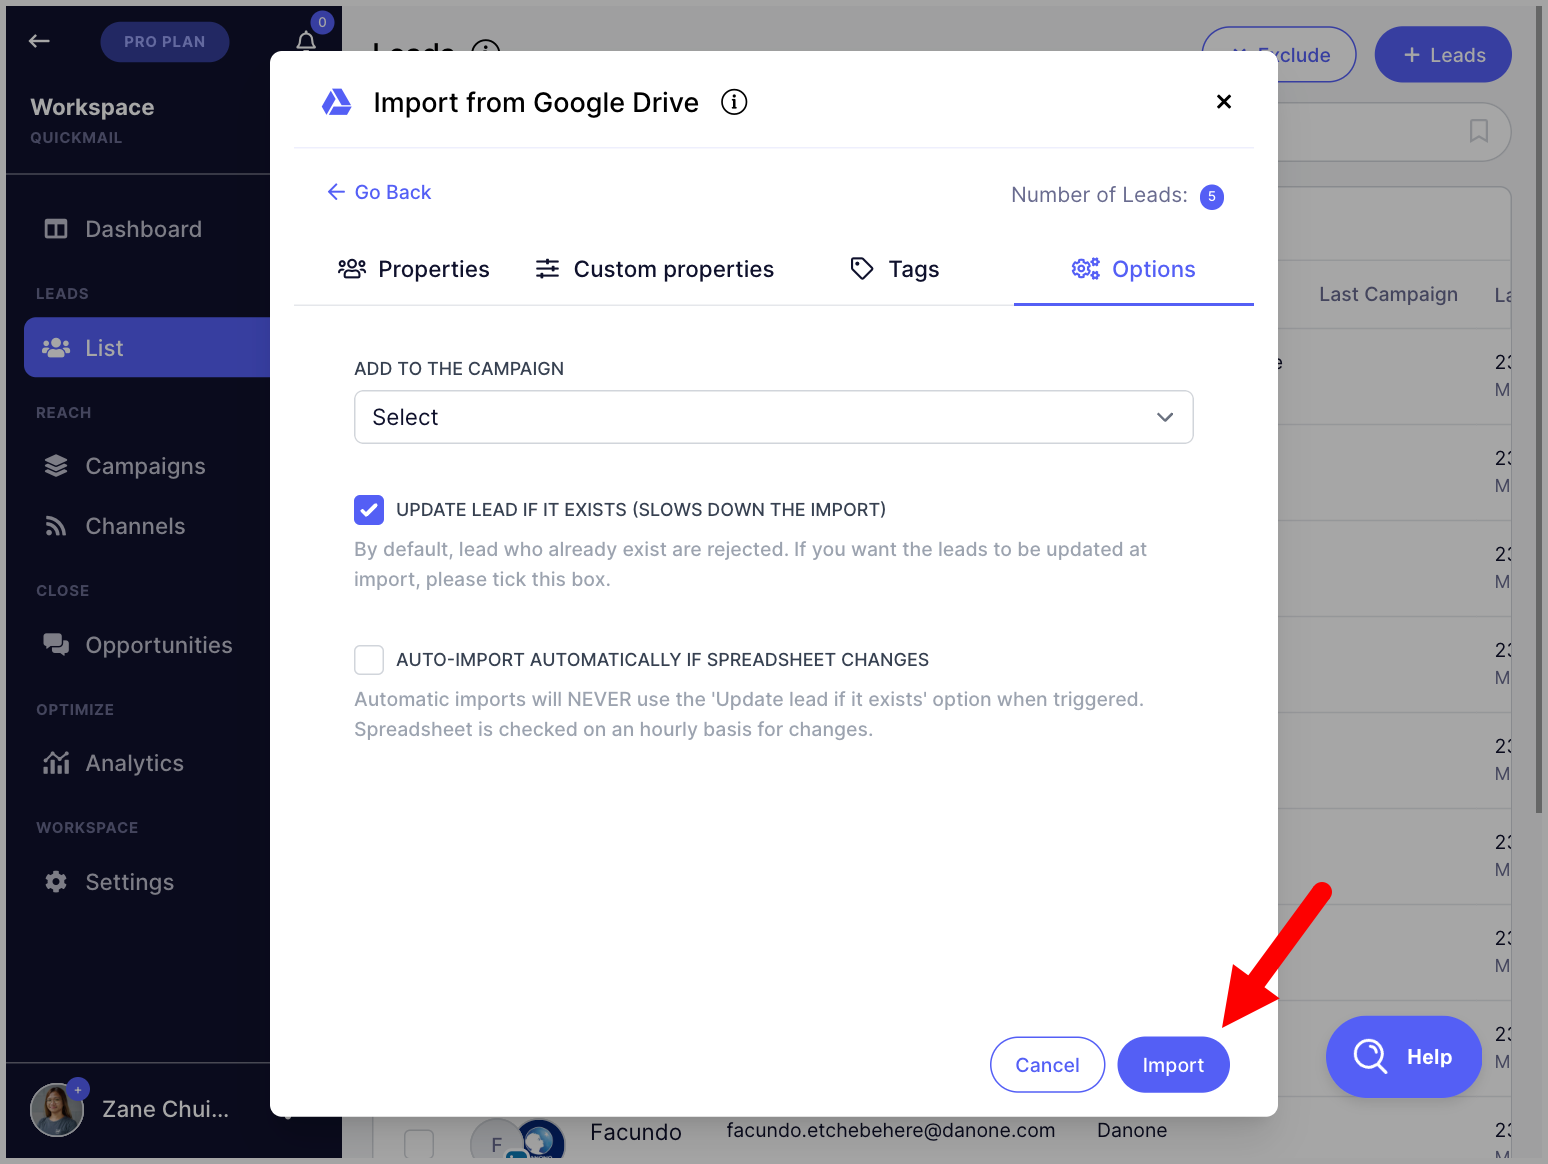
Task: Click the Settings gear icon
Action: coord(56,882)
